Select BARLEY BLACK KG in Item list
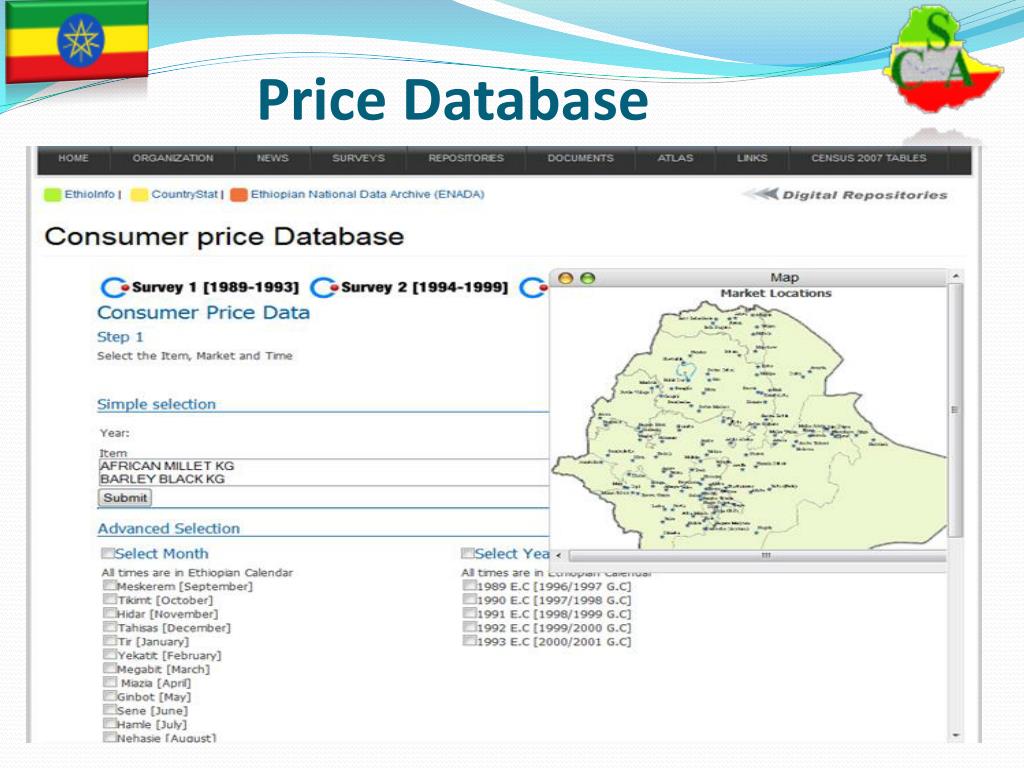The width and height of the screenshot is (1024, 768). 162,479
